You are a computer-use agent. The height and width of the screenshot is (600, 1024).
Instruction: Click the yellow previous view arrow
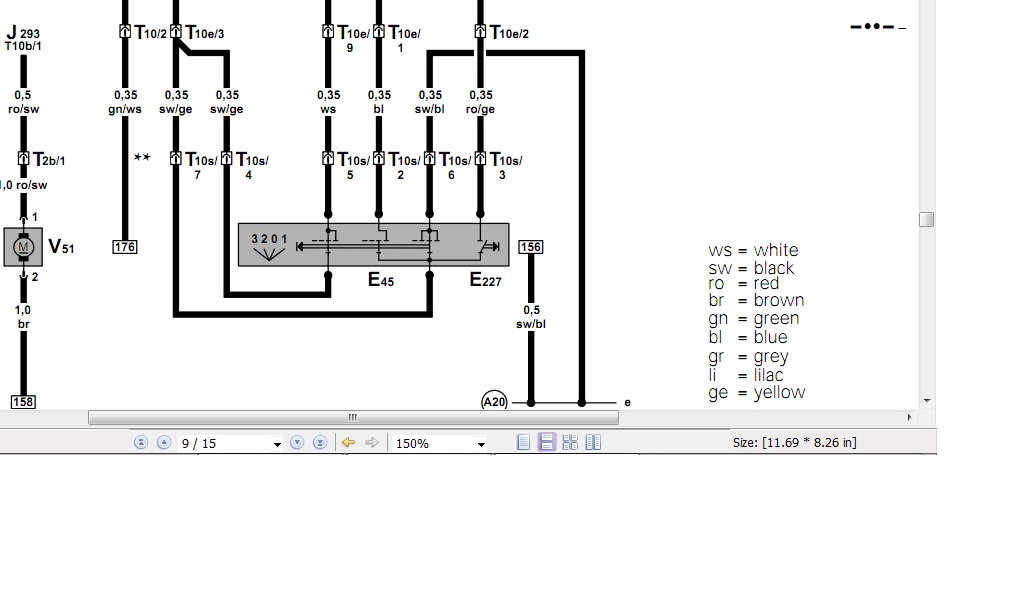(348, 443)
